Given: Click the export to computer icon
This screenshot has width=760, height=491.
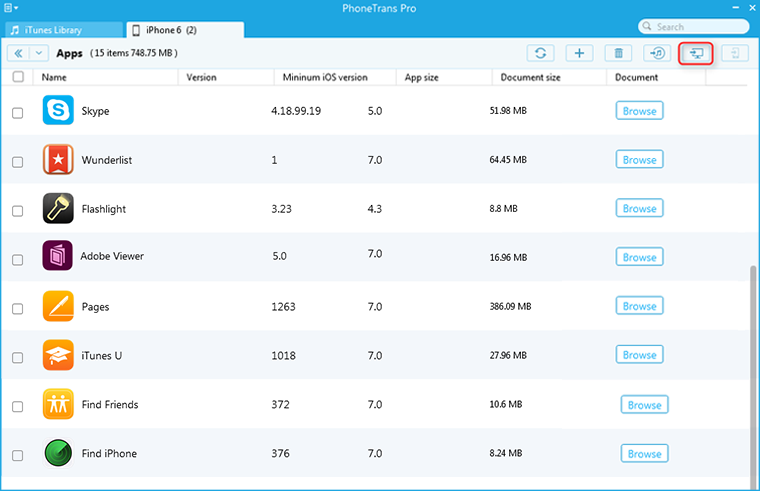Looking at the screenshot, I should pos(696,53).
